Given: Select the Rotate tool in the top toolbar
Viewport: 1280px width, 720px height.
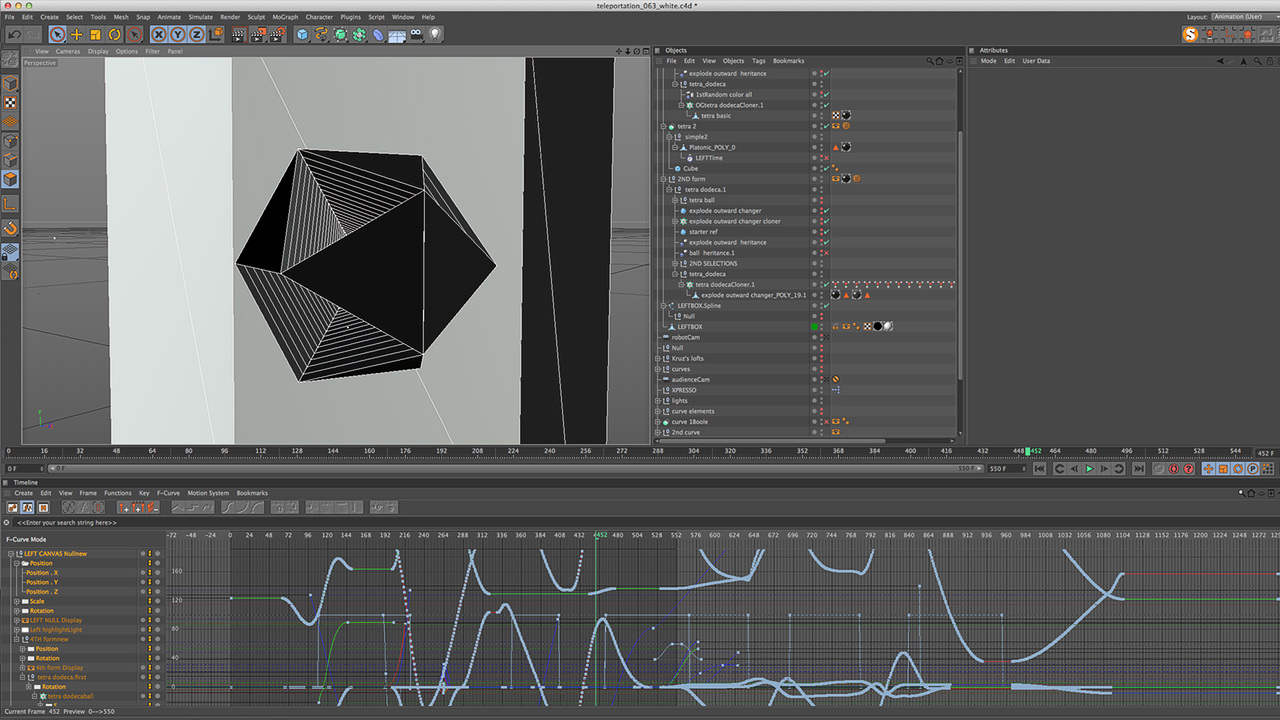Looking at the screenshot, I should click(114, 34).
